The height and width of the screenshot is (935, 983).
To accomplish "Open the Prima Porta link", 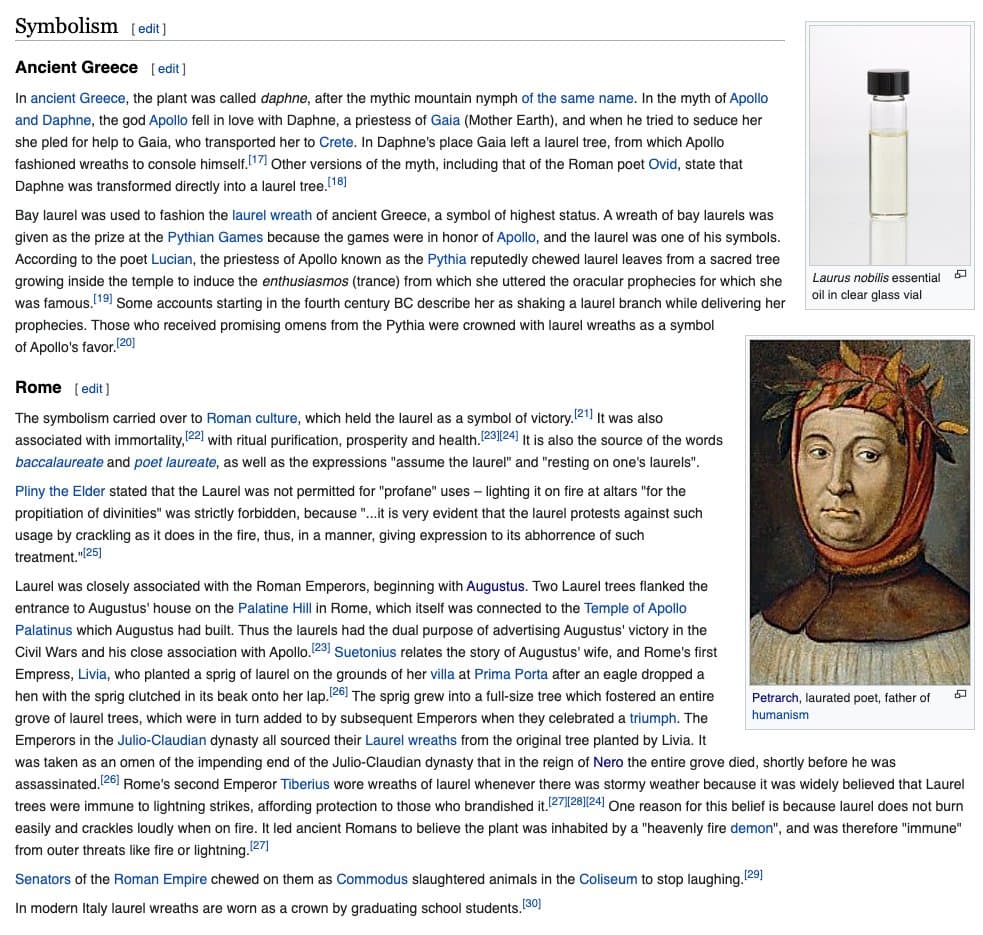I will point(510,674).
